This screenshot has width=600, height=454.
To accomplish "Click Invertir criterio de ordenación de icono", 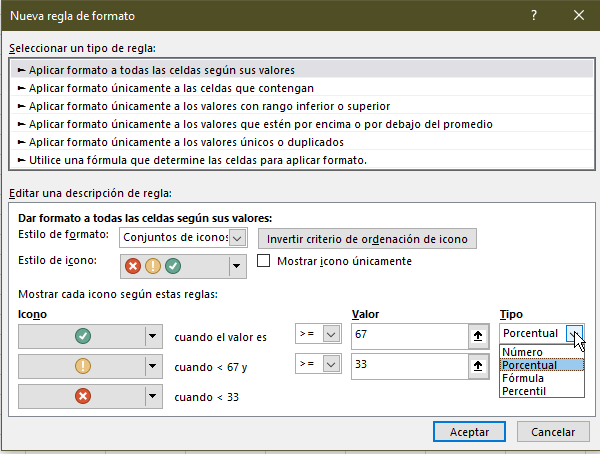I will pos(367,239).
